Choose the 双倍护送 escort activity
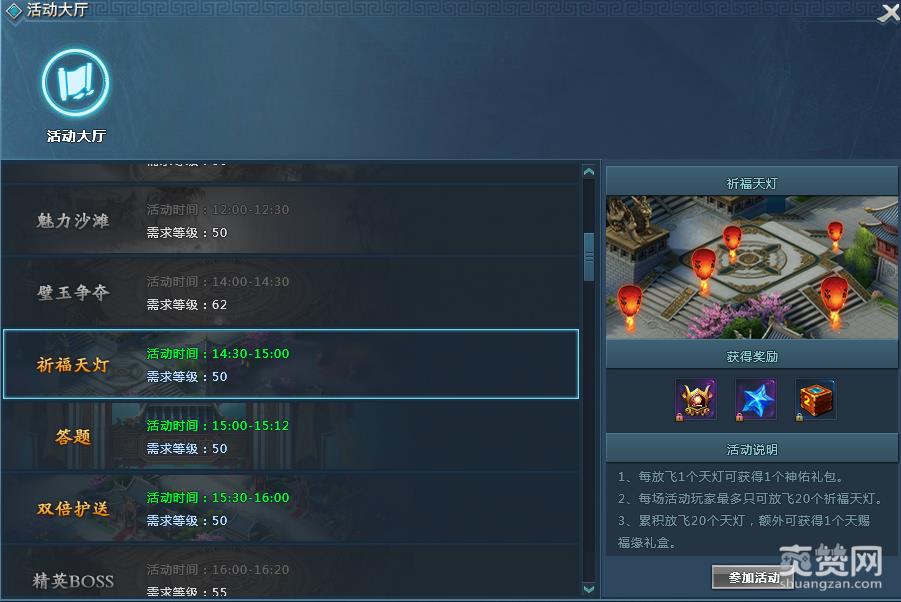Image resolution: width=901 pixels, height=602 pixels. click(291, 508)
